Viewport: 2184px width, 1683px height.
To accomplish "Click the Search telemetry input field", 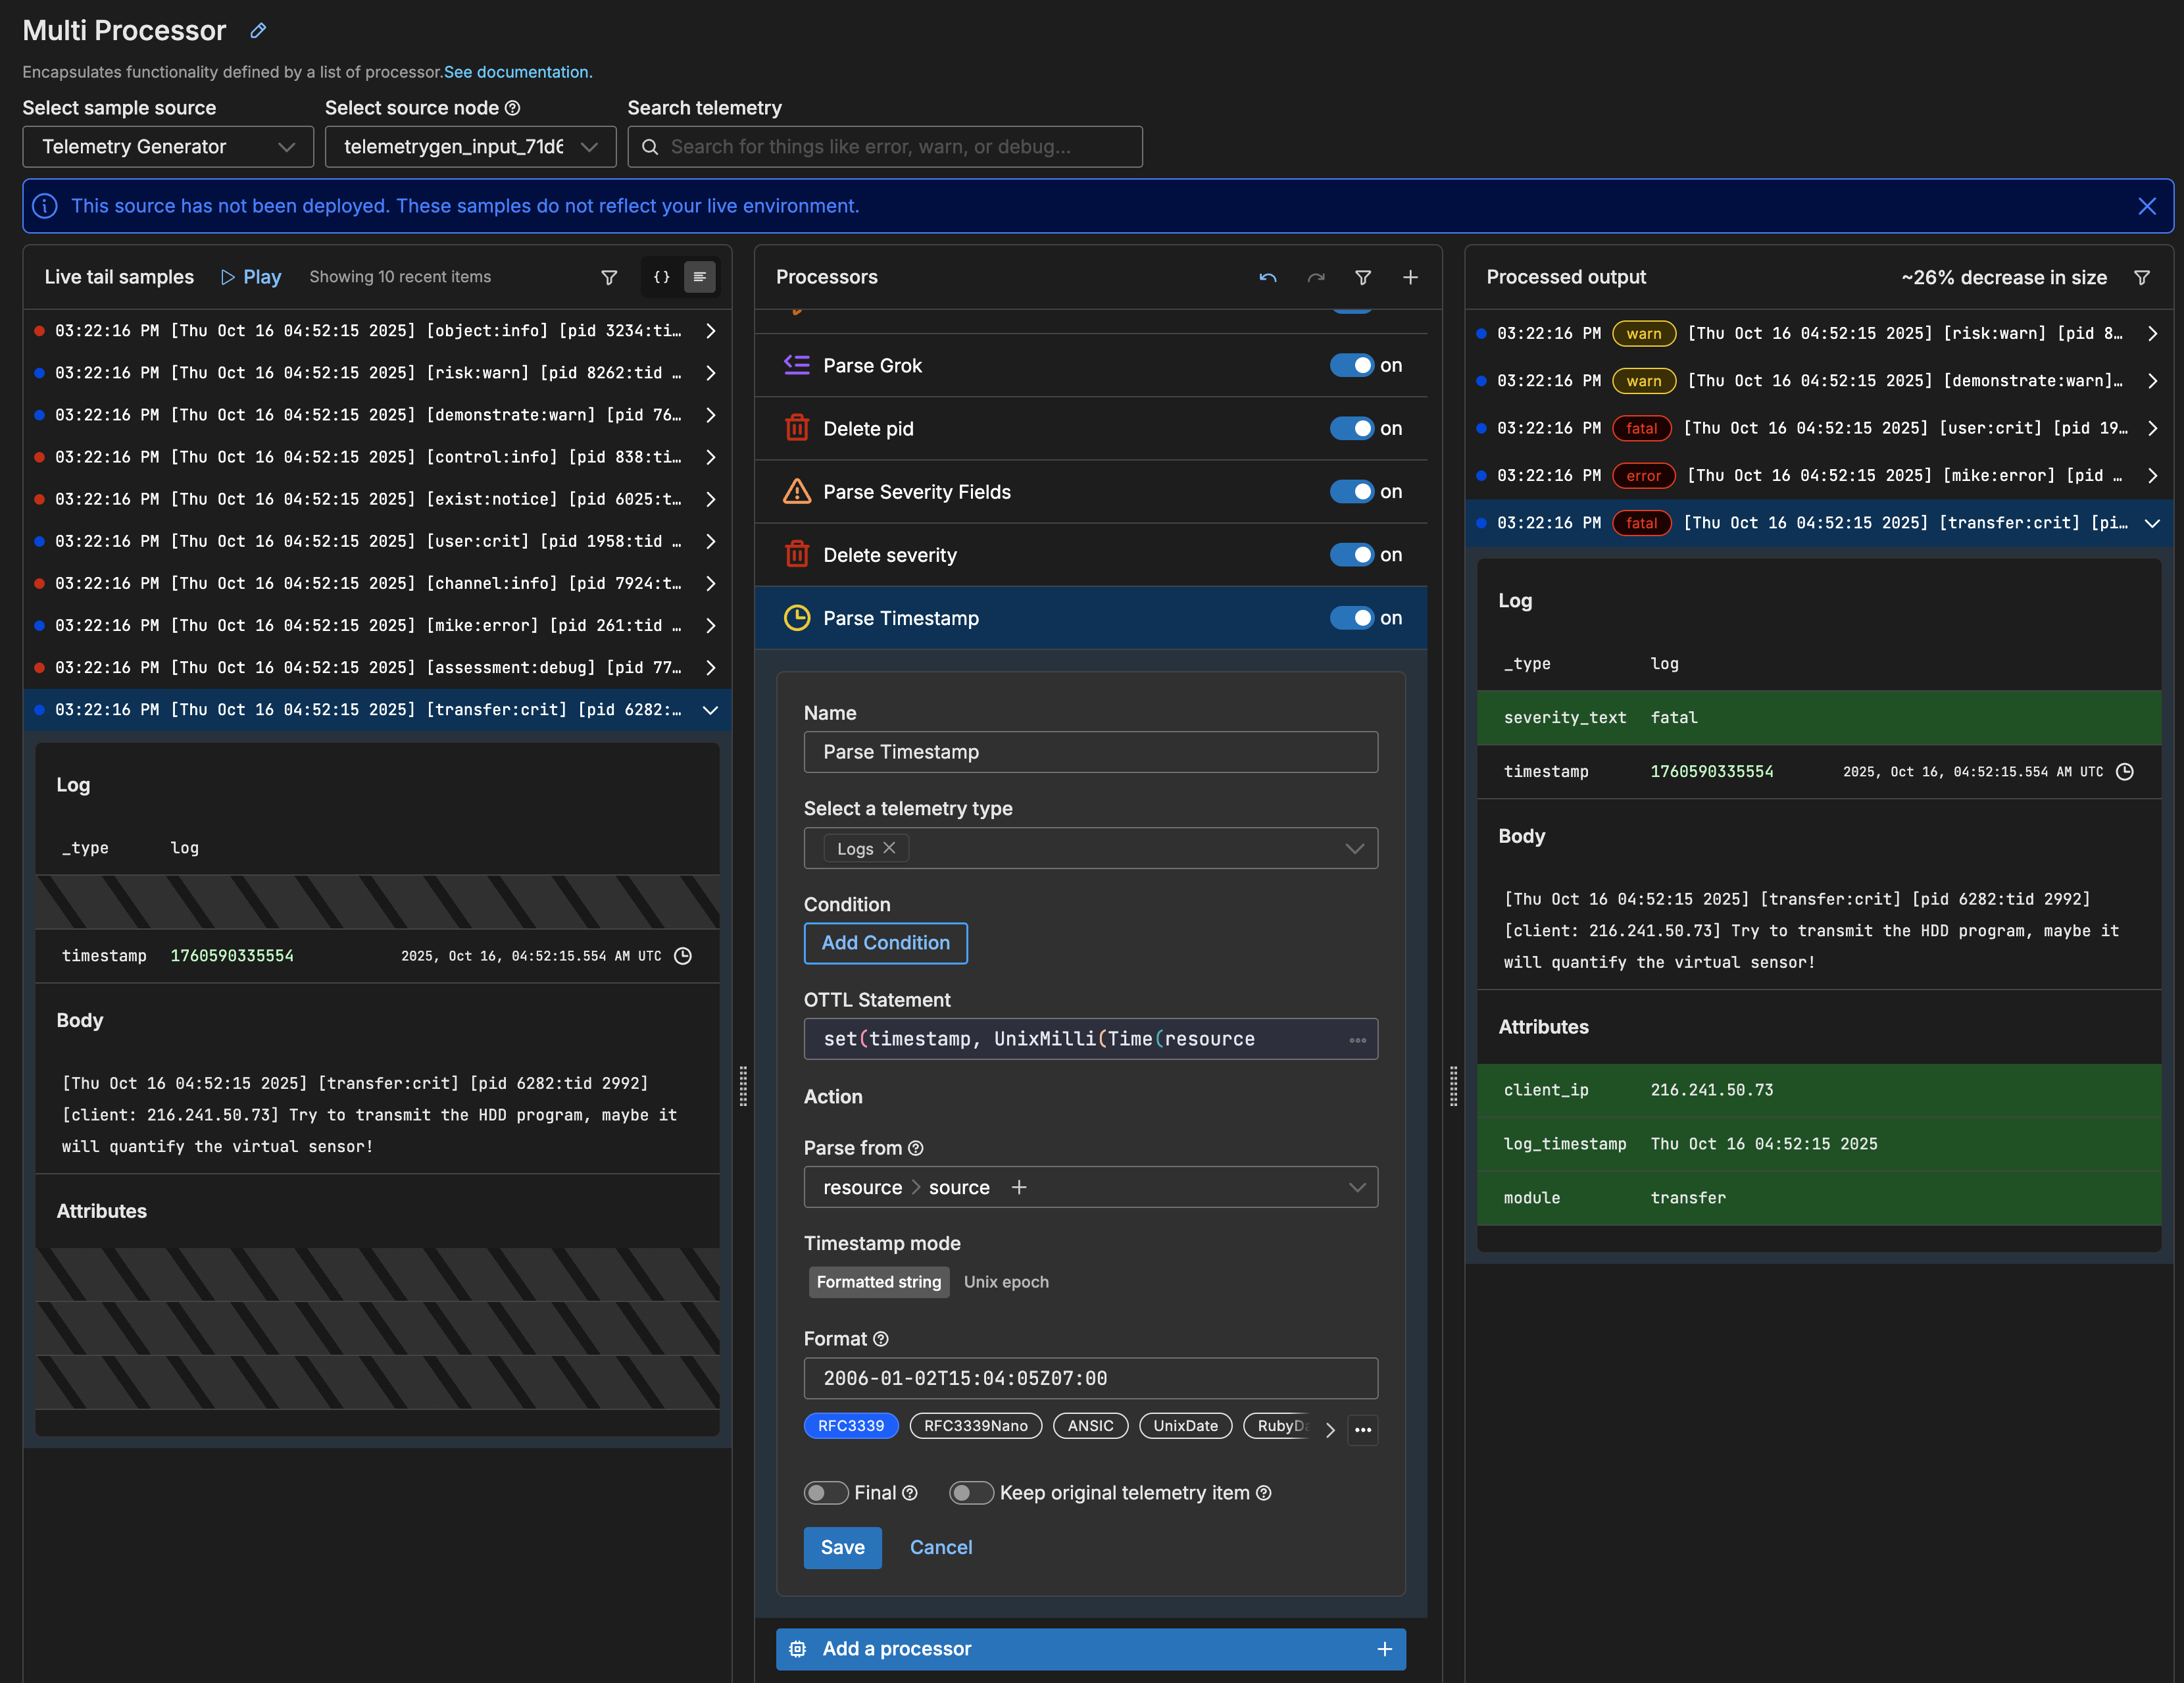I will tap(885, 147).
